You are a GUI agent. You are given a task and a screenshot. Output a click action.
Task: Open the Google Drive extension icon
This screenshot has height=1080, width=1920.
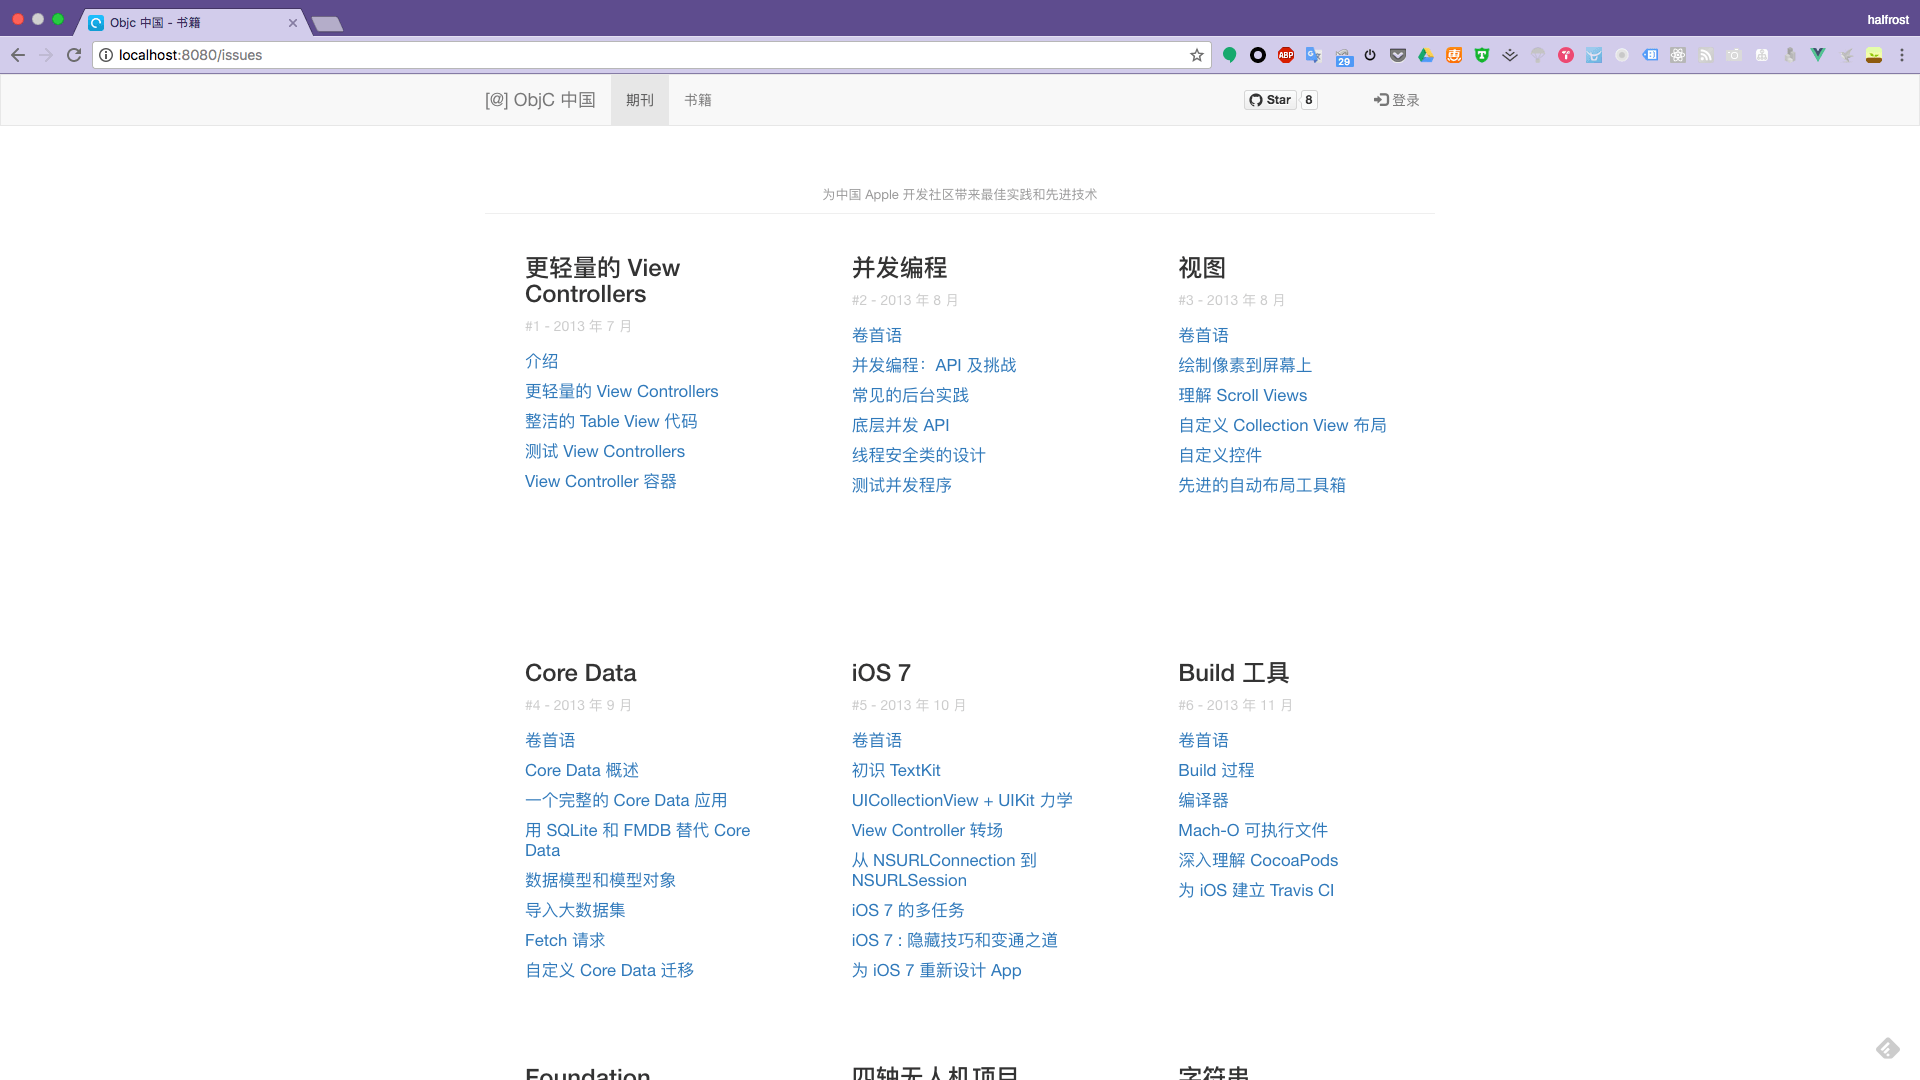pyautogui.click(x=1426, y=55)
